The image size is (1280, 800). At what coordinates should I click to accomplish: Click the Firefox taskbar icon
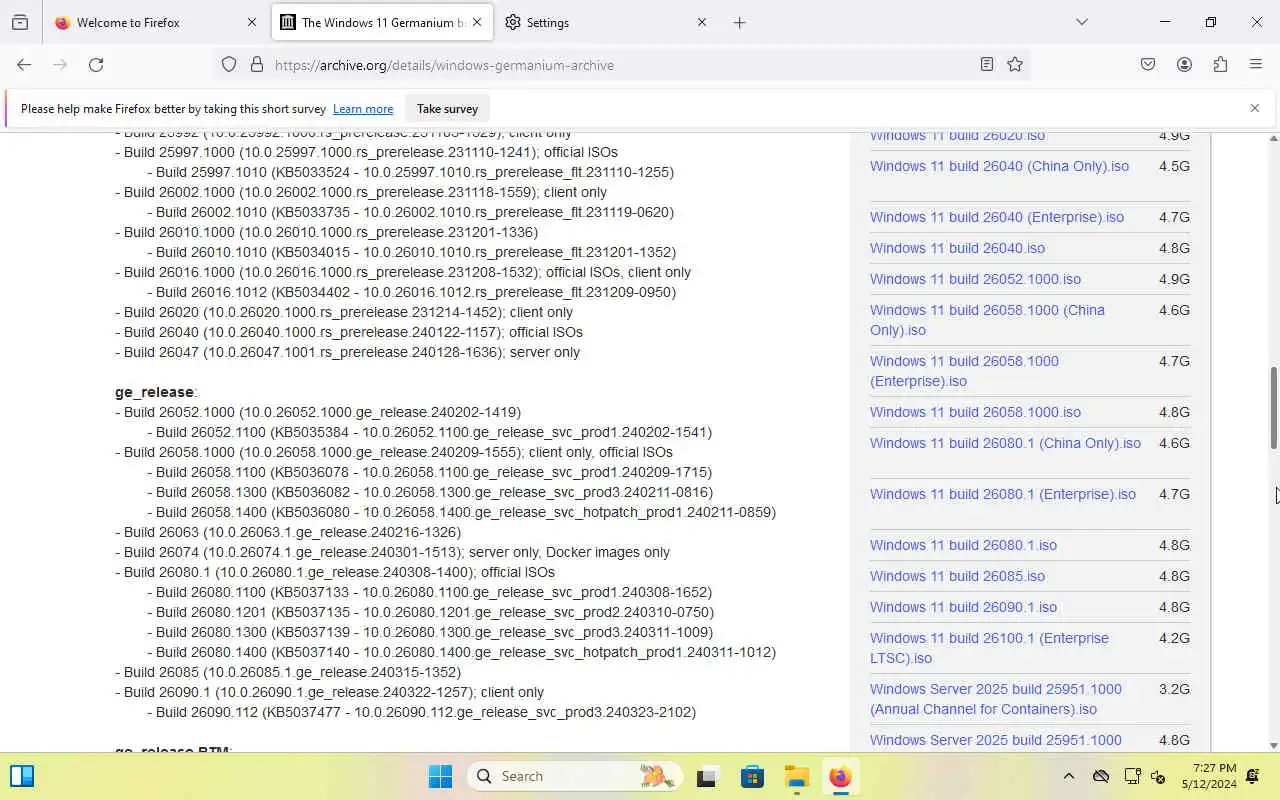pyautogui.click(x=840, y=776)
